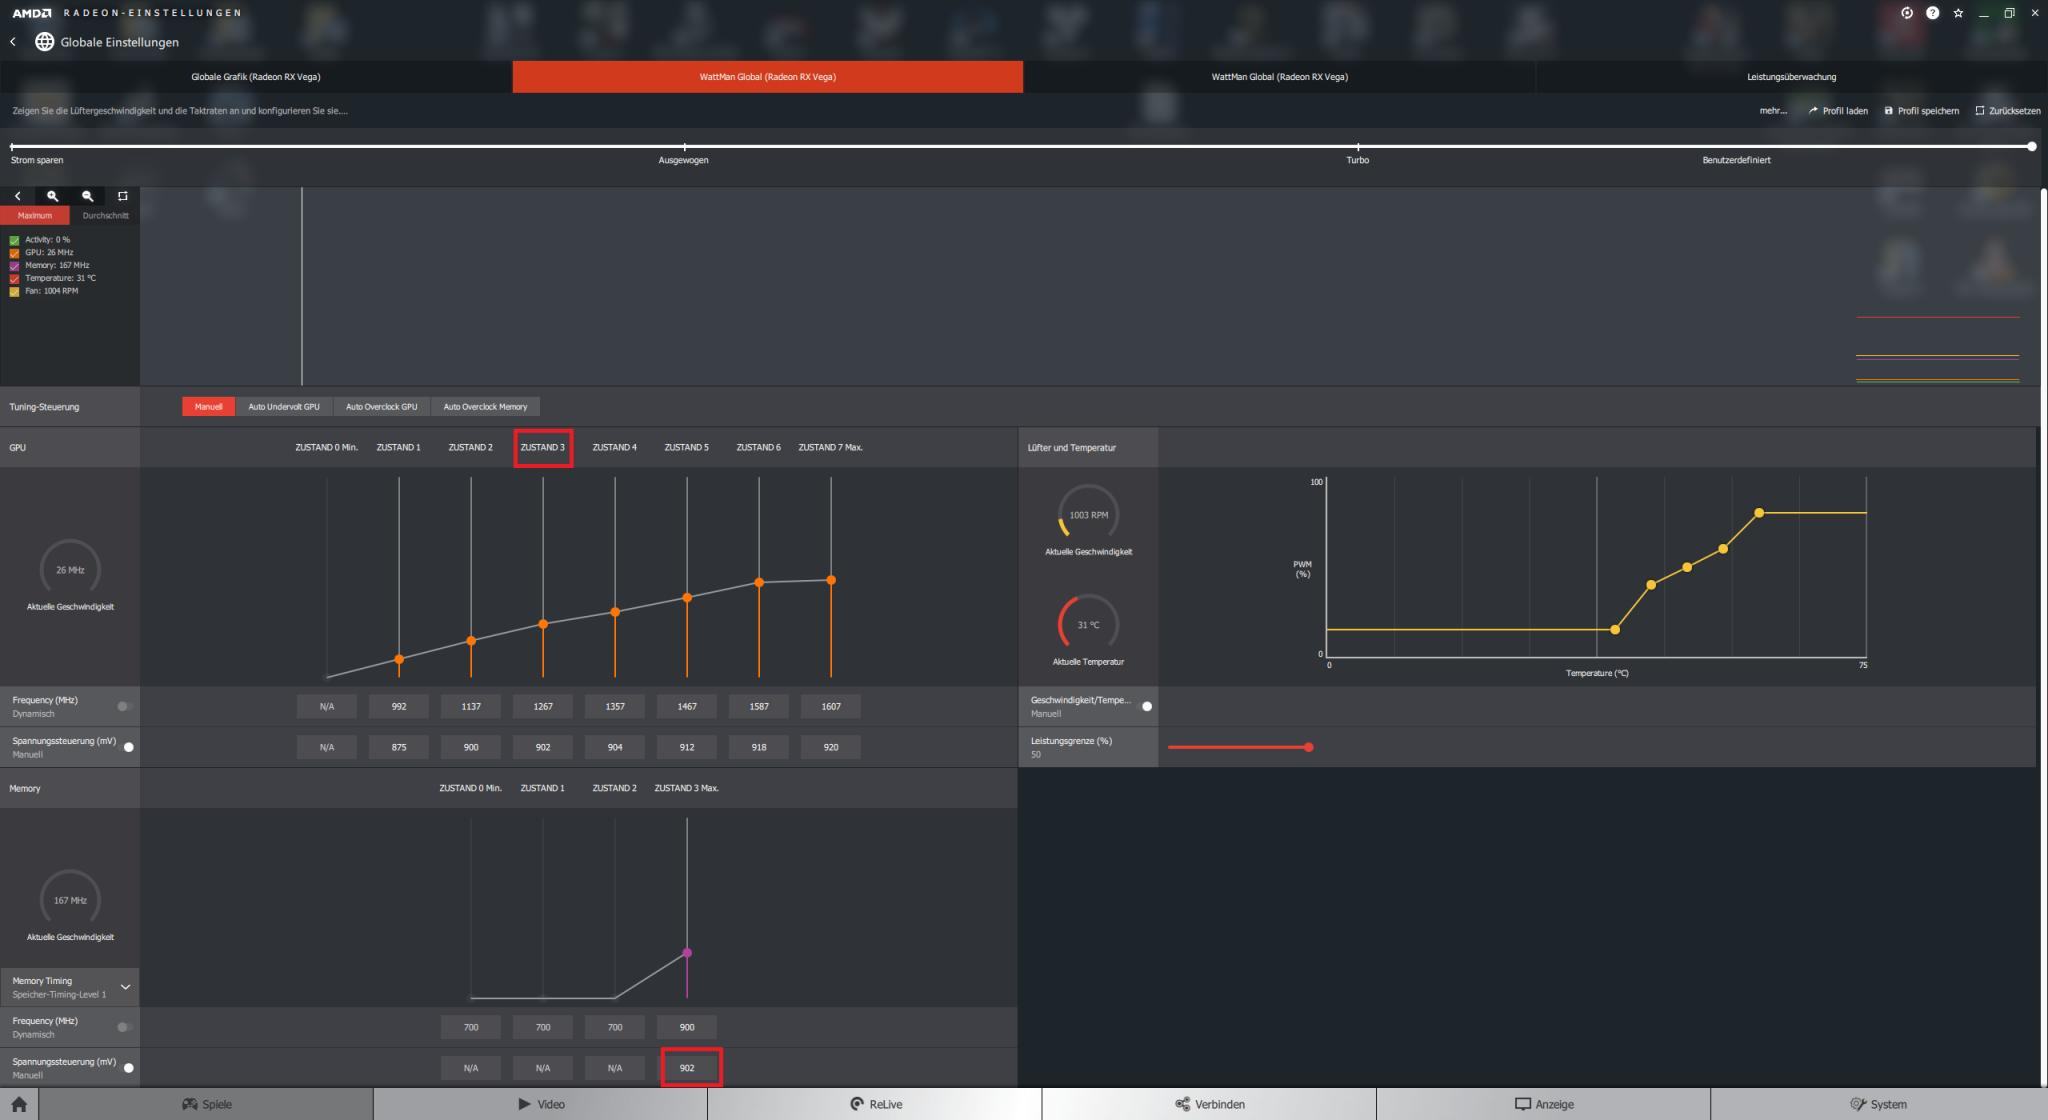Select Auto Undervolt GPU
Screen dimensions: 2048x1120
pos(284,407)
